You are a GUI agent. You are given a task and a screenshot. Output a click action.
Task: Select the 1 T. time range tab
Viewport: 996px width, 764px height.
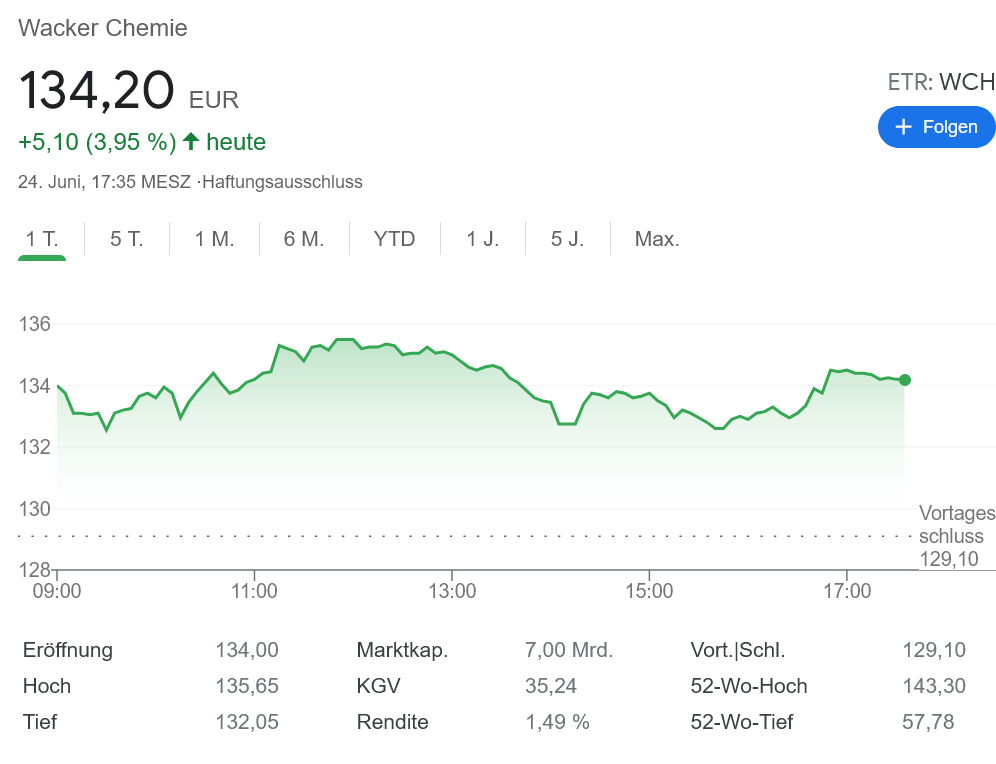tap(42, 239)
